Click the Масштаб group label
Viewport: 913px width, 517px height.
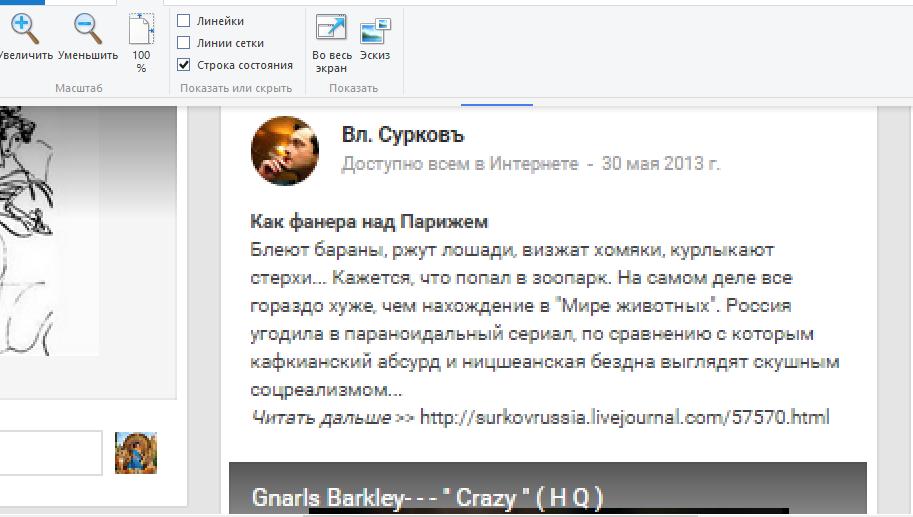click(x=79, y=88)
